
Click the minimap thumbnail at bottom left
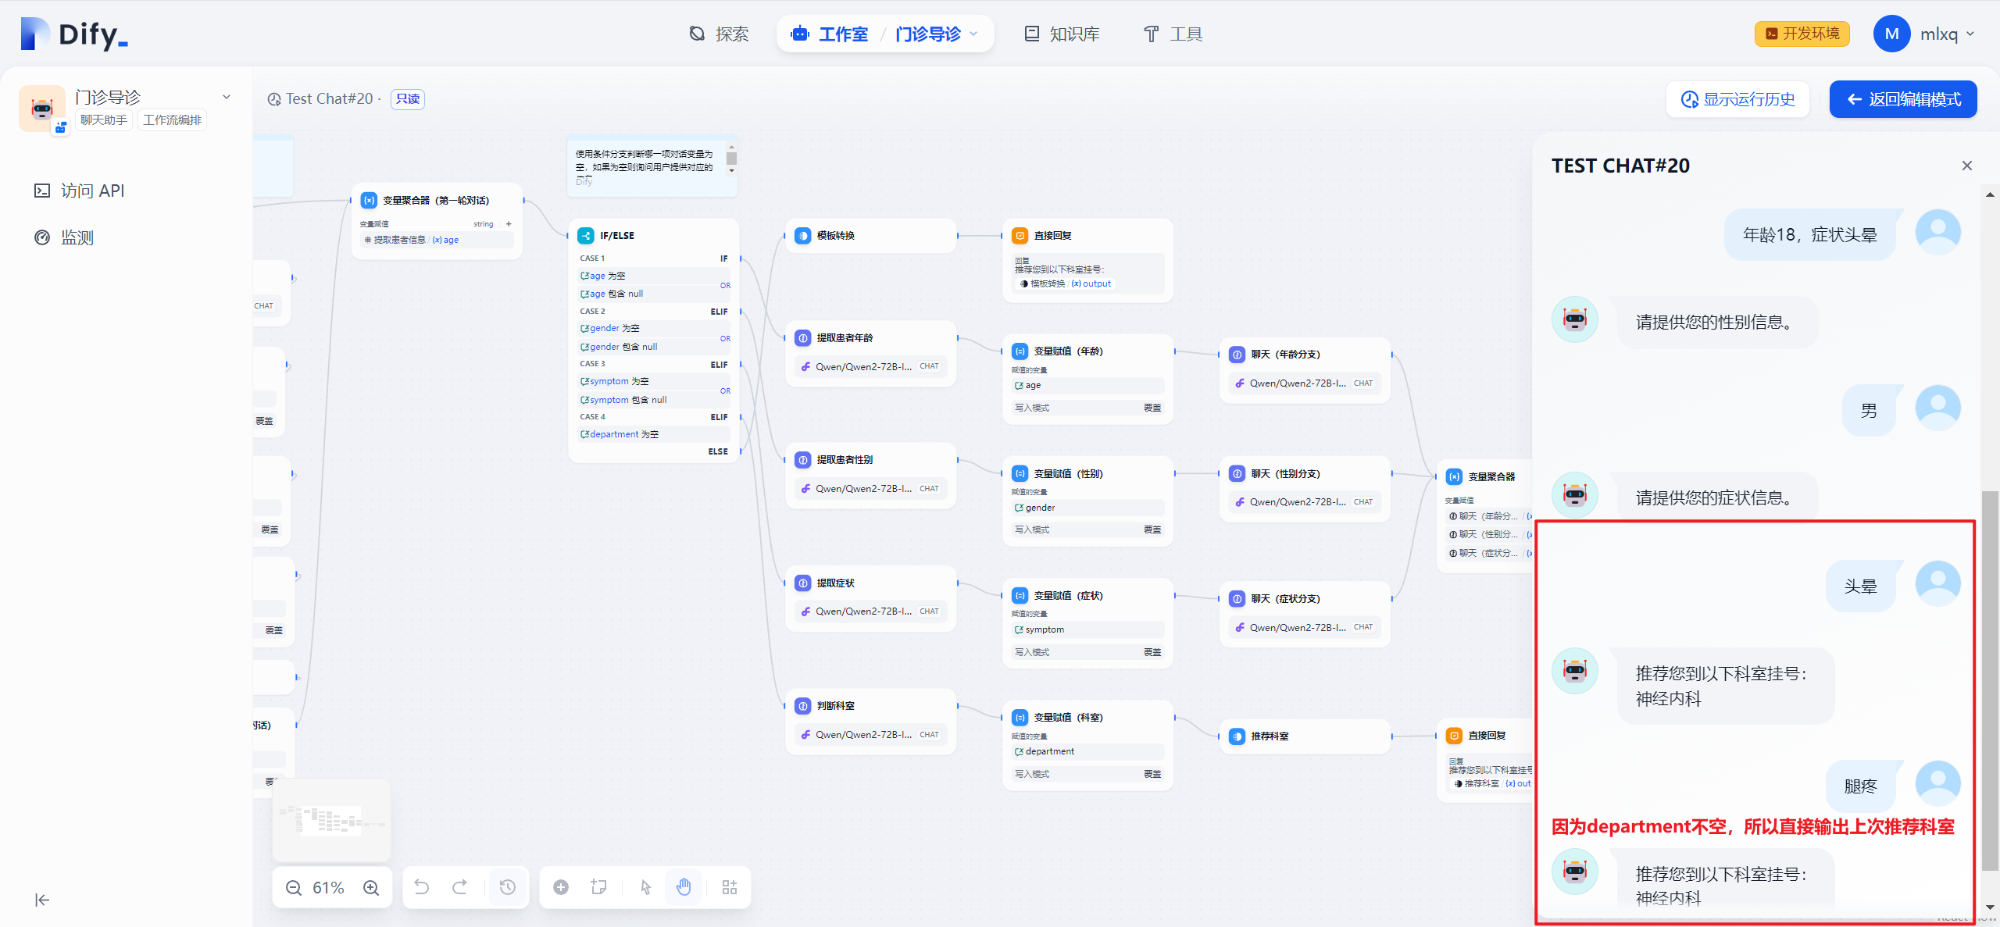(331, 820)
